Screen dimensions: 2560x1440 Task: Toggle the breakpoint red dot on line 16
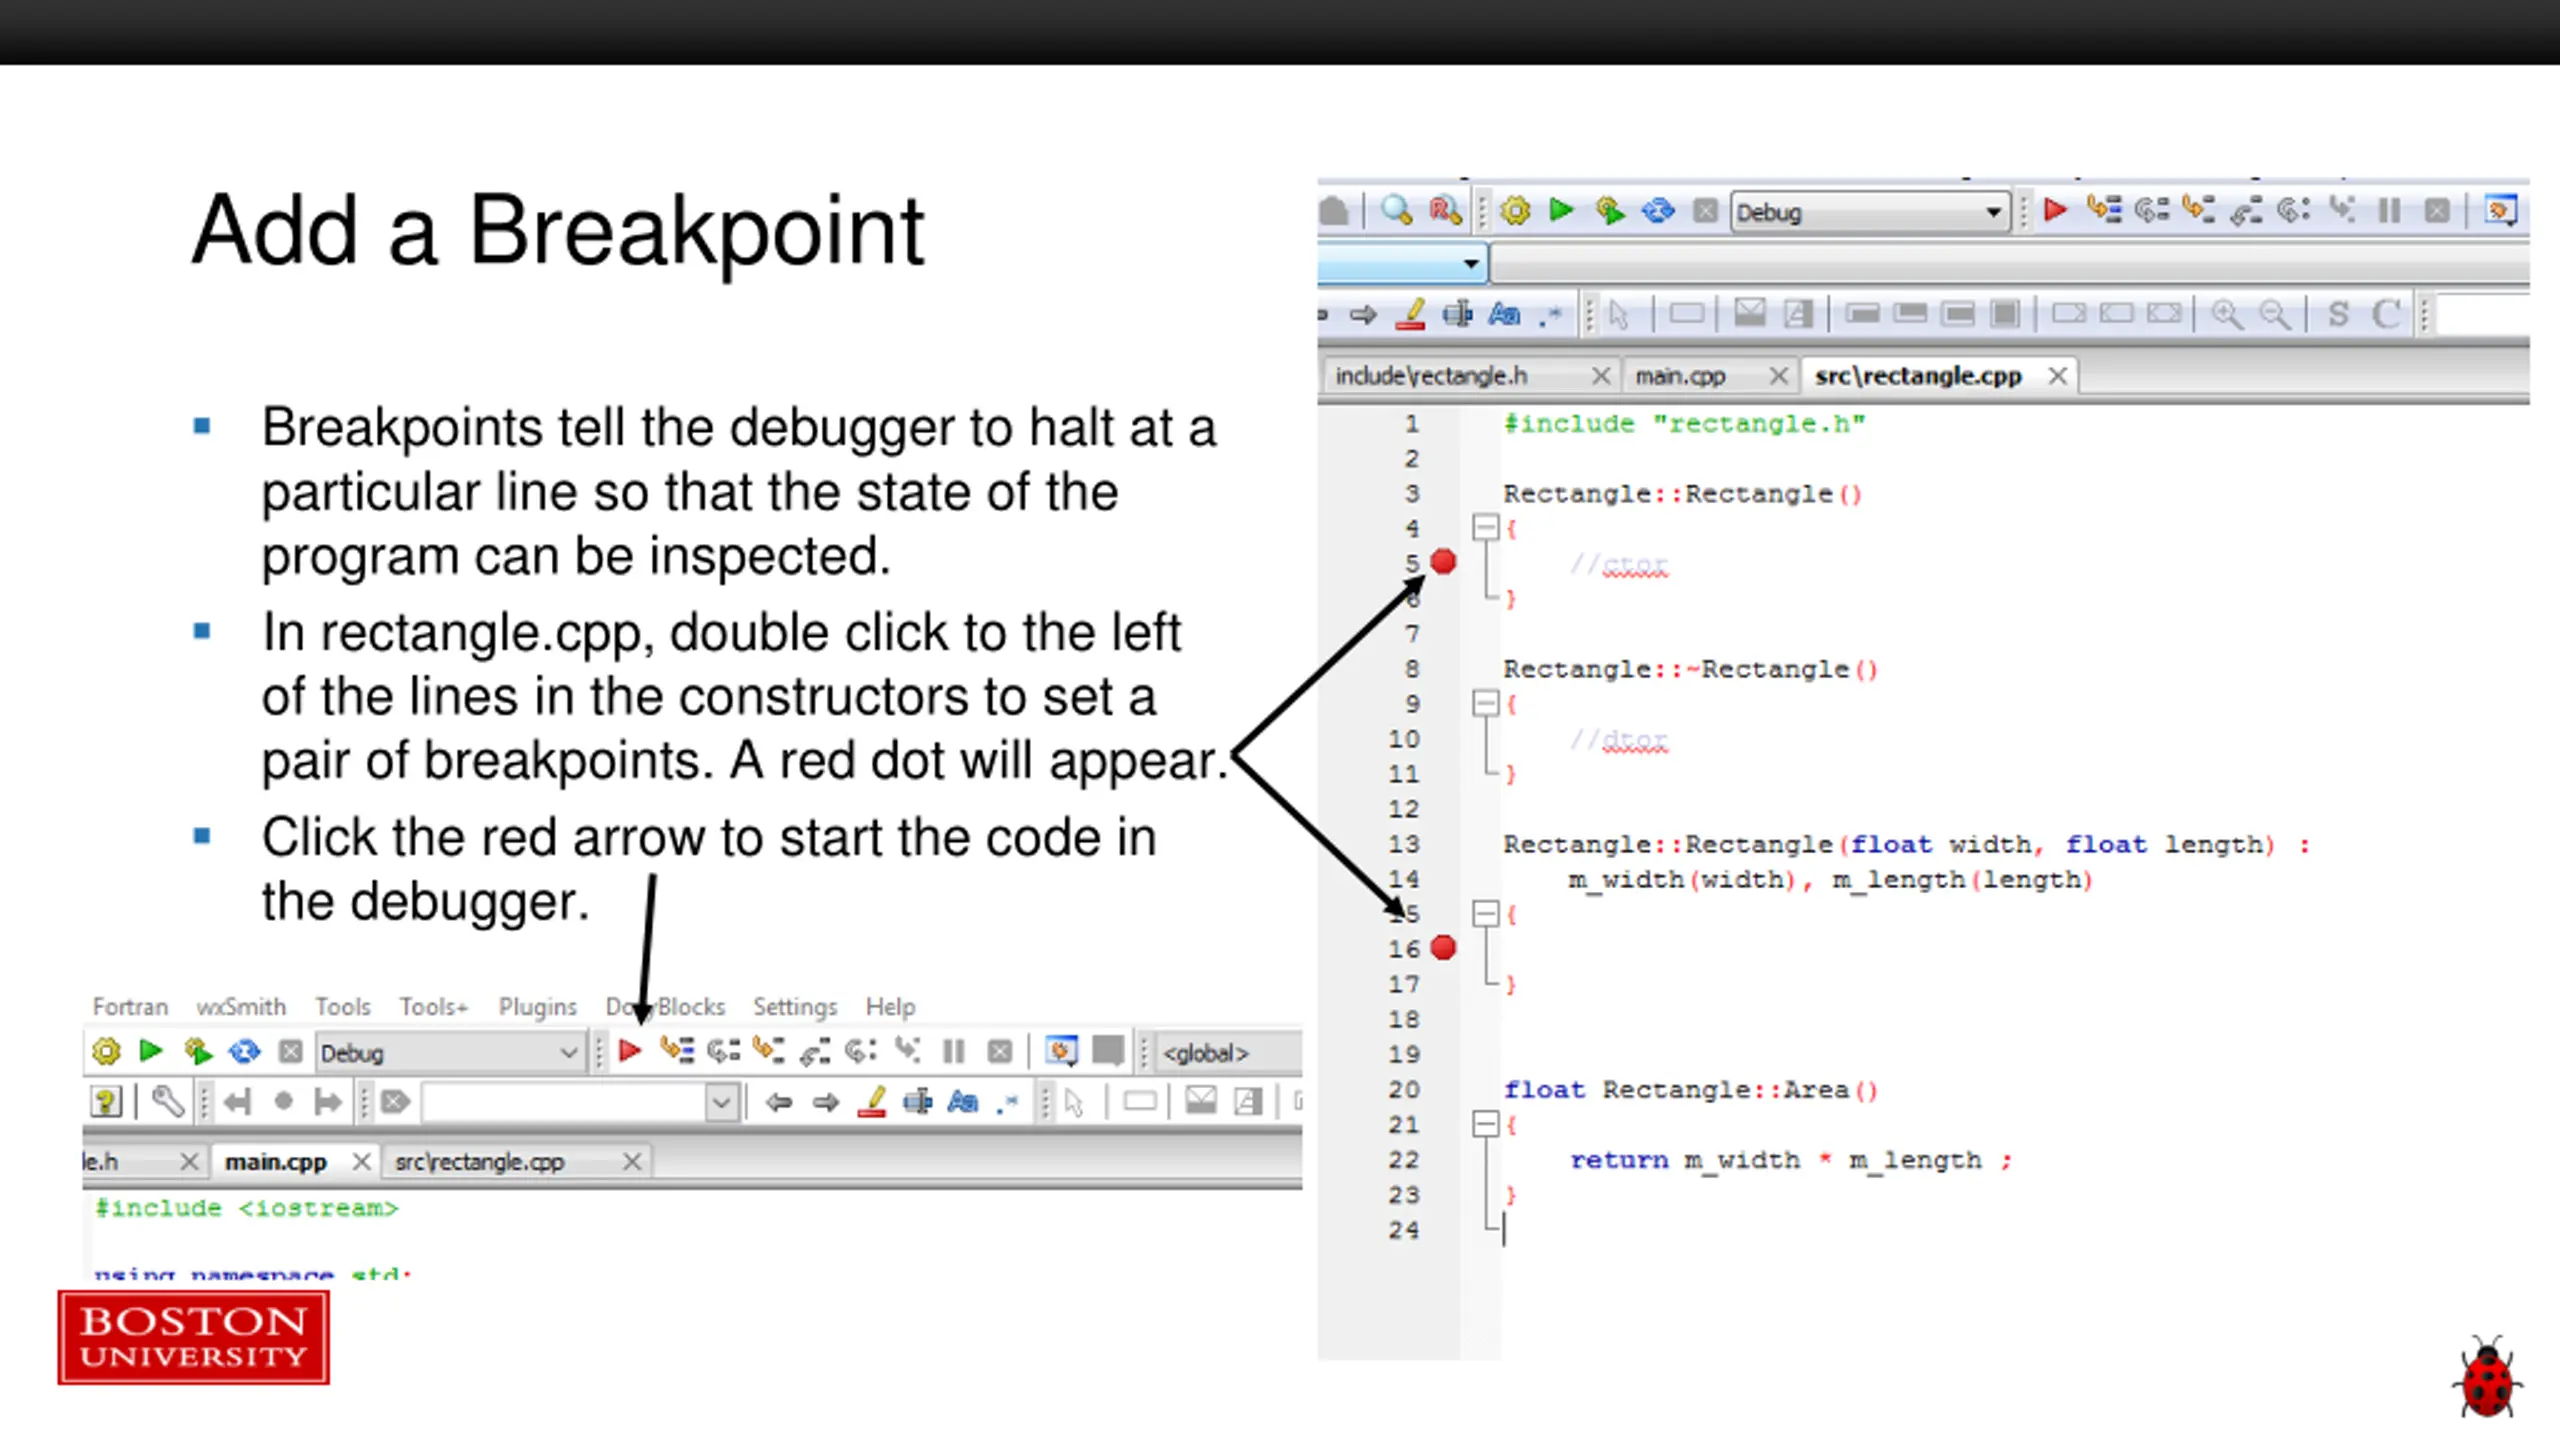coord(1443,947)
